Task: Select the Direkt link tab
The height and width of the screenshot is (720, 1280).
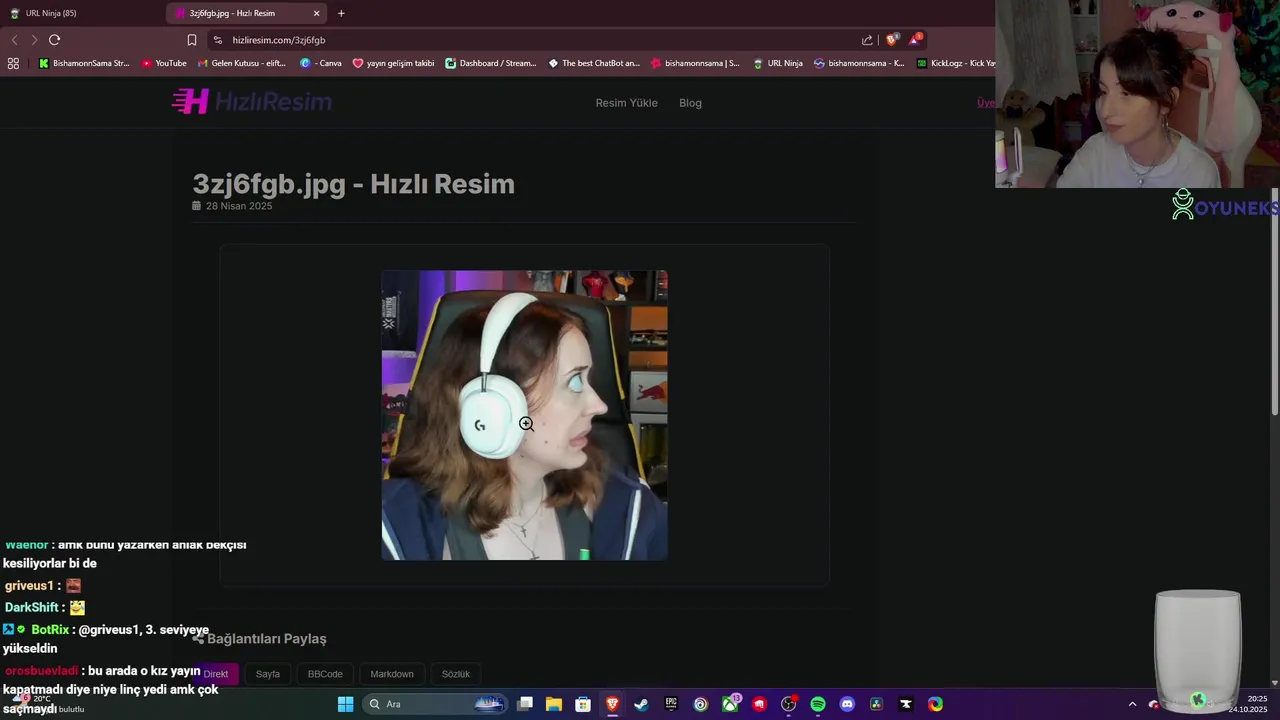Action: [x=216, y=674]
